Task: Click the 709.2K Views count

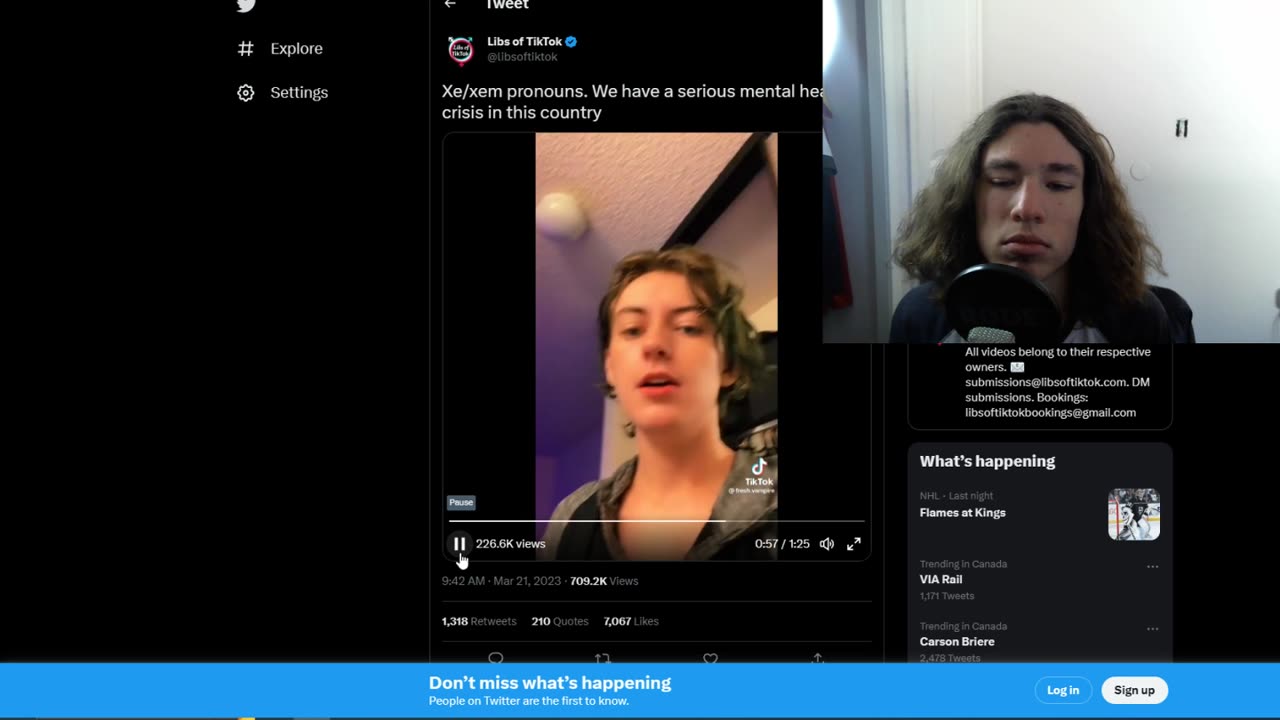Action: (x=604, y=581)
